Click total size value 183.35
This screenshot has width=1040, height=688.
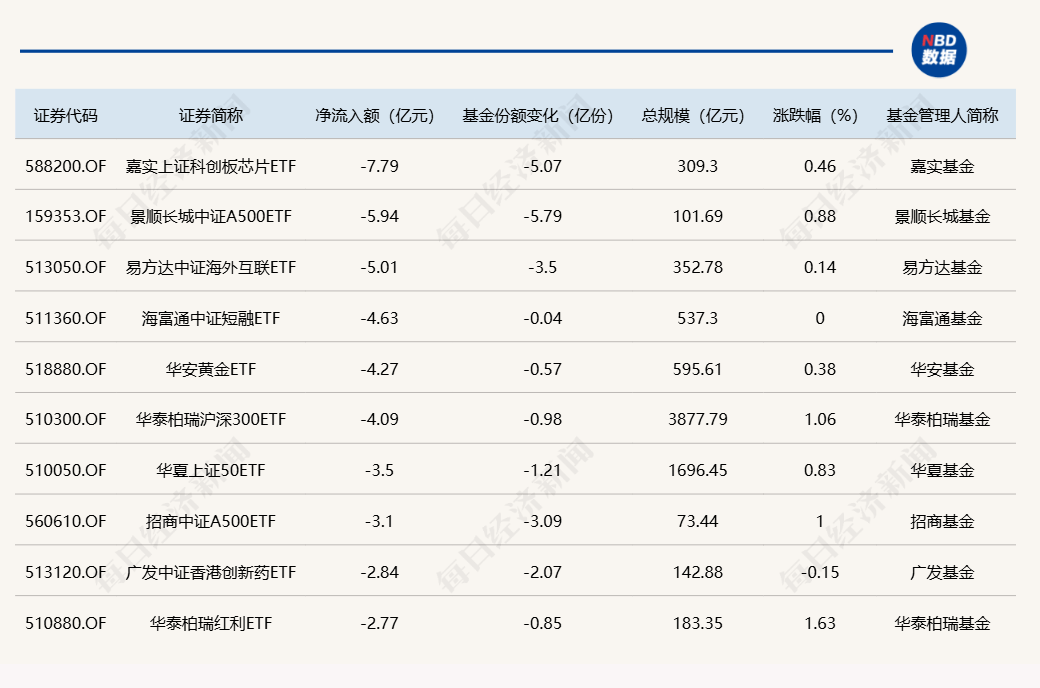tap(698, 623)
